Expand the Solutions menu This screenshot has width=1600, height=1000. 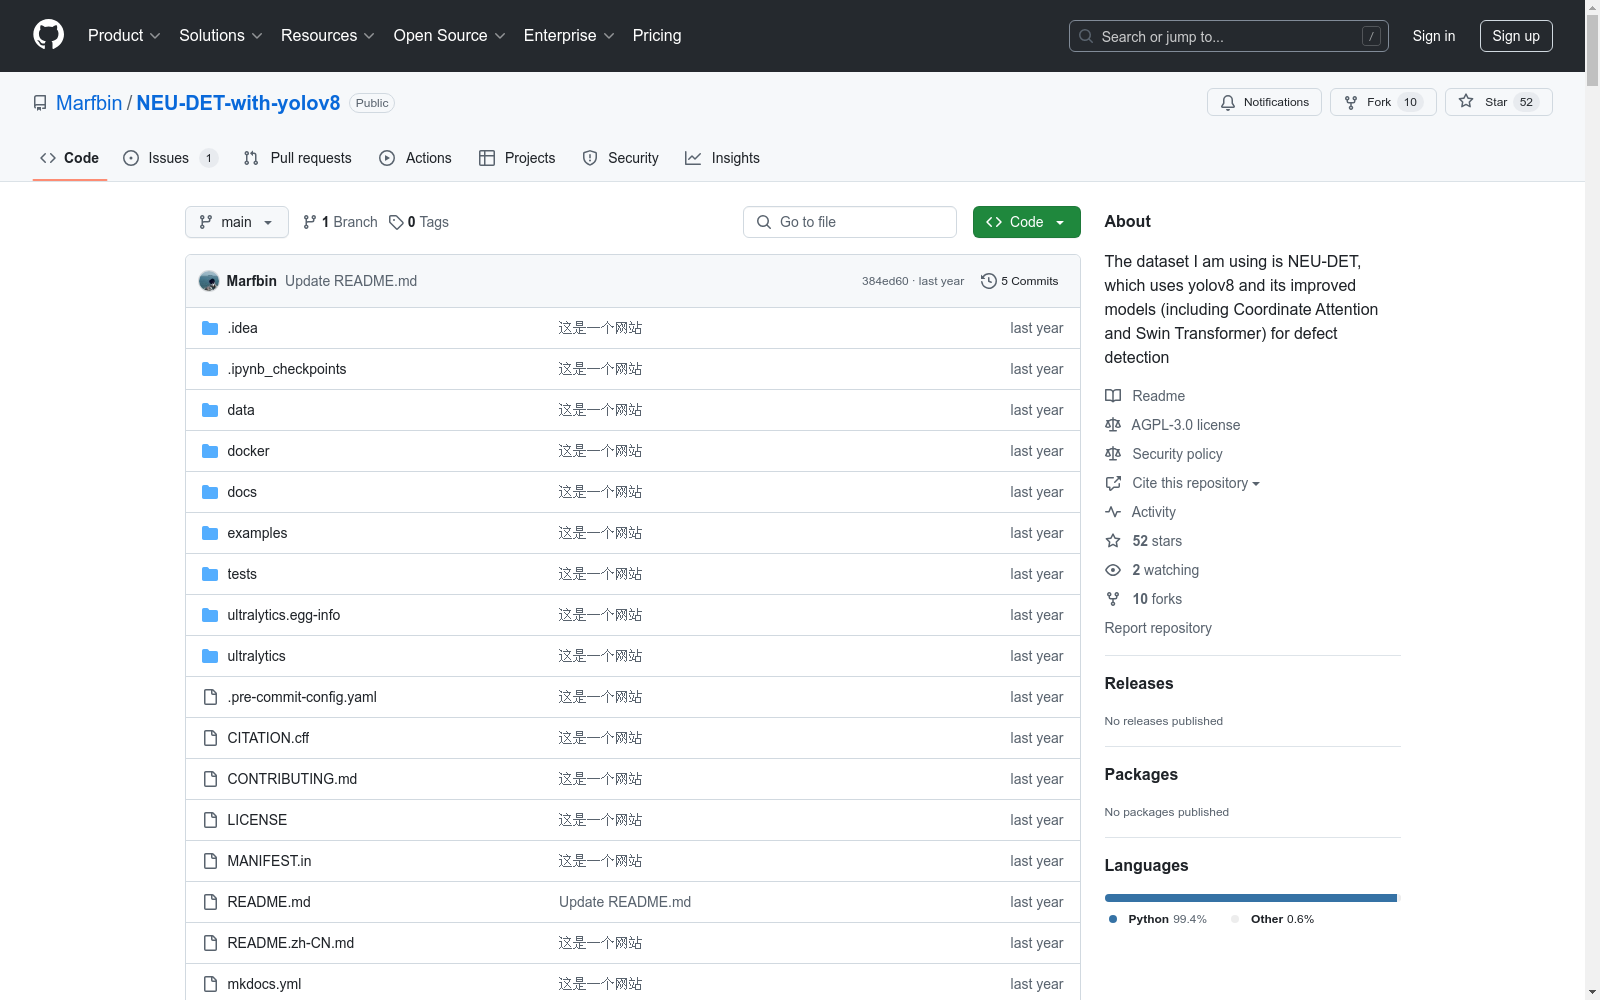221,35
